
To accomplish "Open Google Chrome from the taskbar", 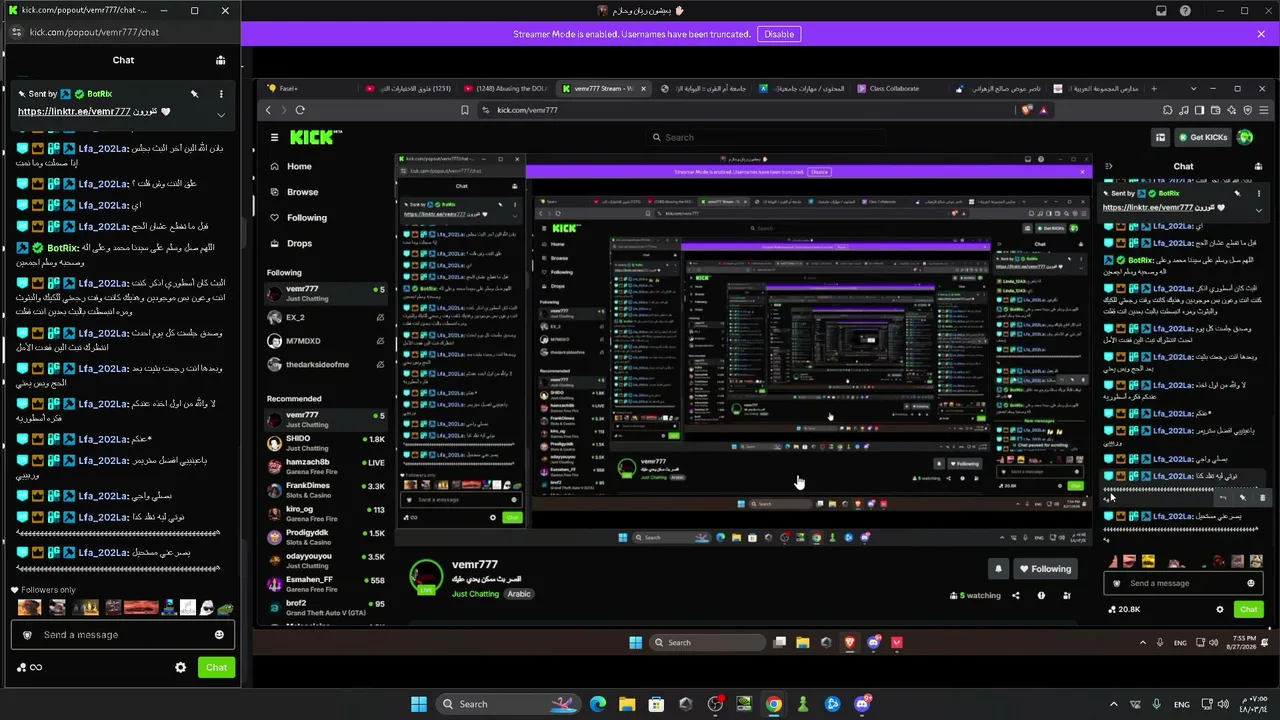I will (x=774, y=704).
